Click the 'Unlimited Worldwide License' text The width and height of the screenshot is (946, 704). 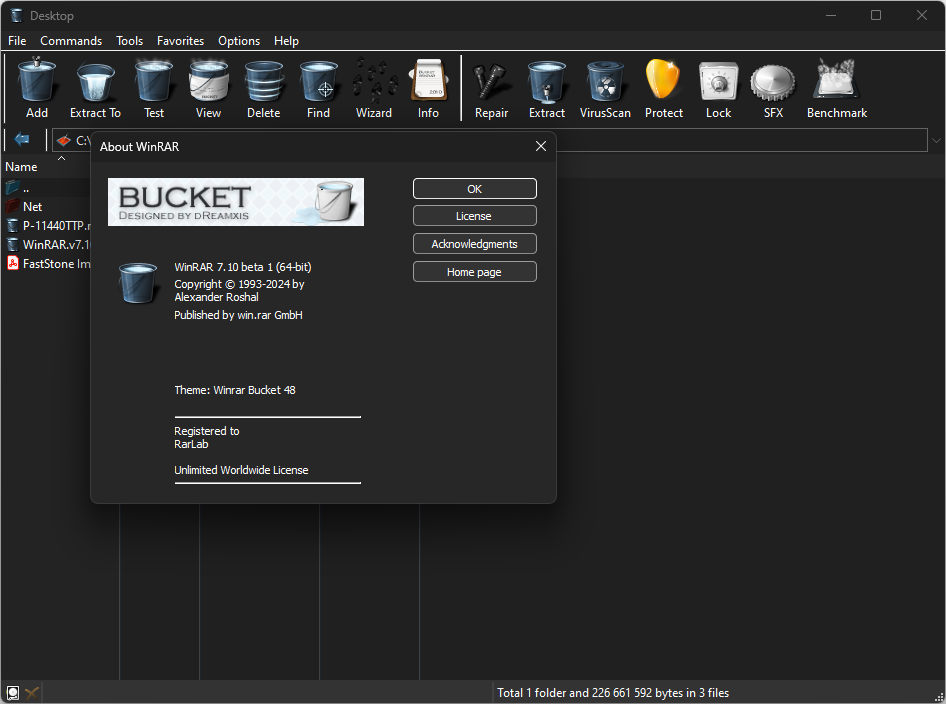(x=241, y=470)
